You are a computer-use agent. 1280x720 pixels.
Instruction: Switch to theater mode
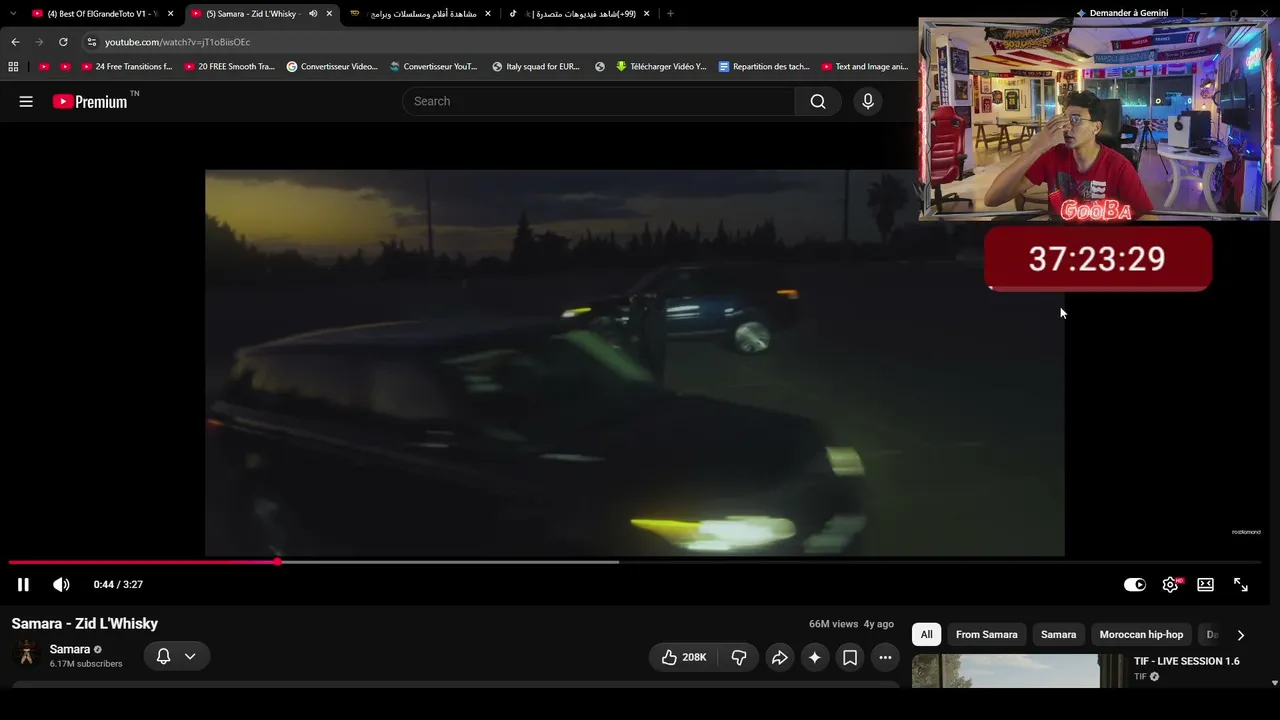click(1206, 585)
